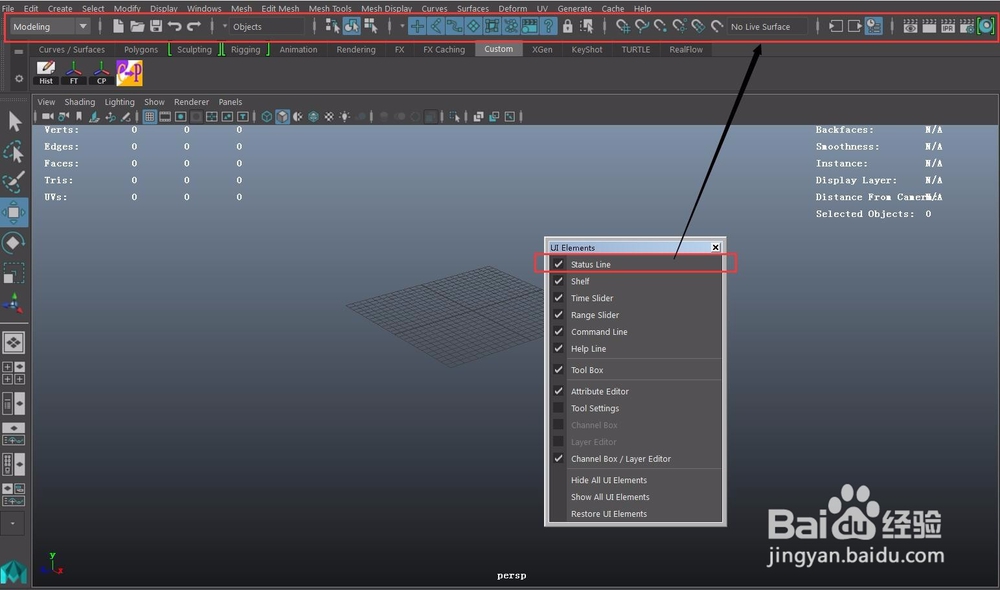Enable snap to curves magnet icon

point(642,26)
